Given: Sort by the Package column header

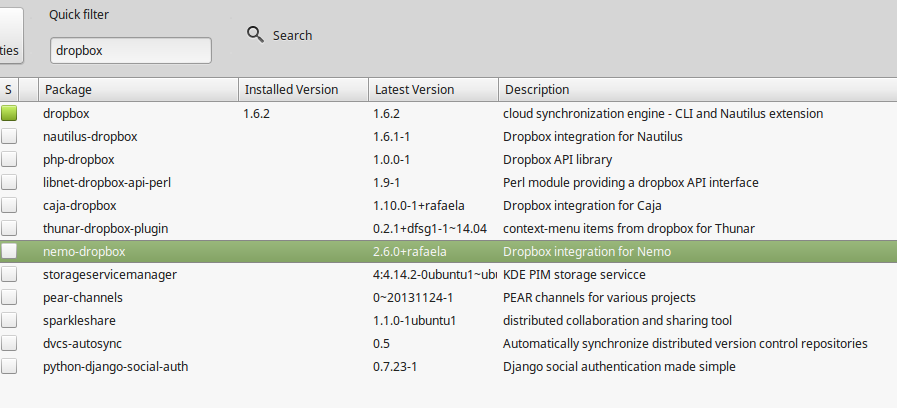Looking at the screenshot, I should (x=138, y=90).
